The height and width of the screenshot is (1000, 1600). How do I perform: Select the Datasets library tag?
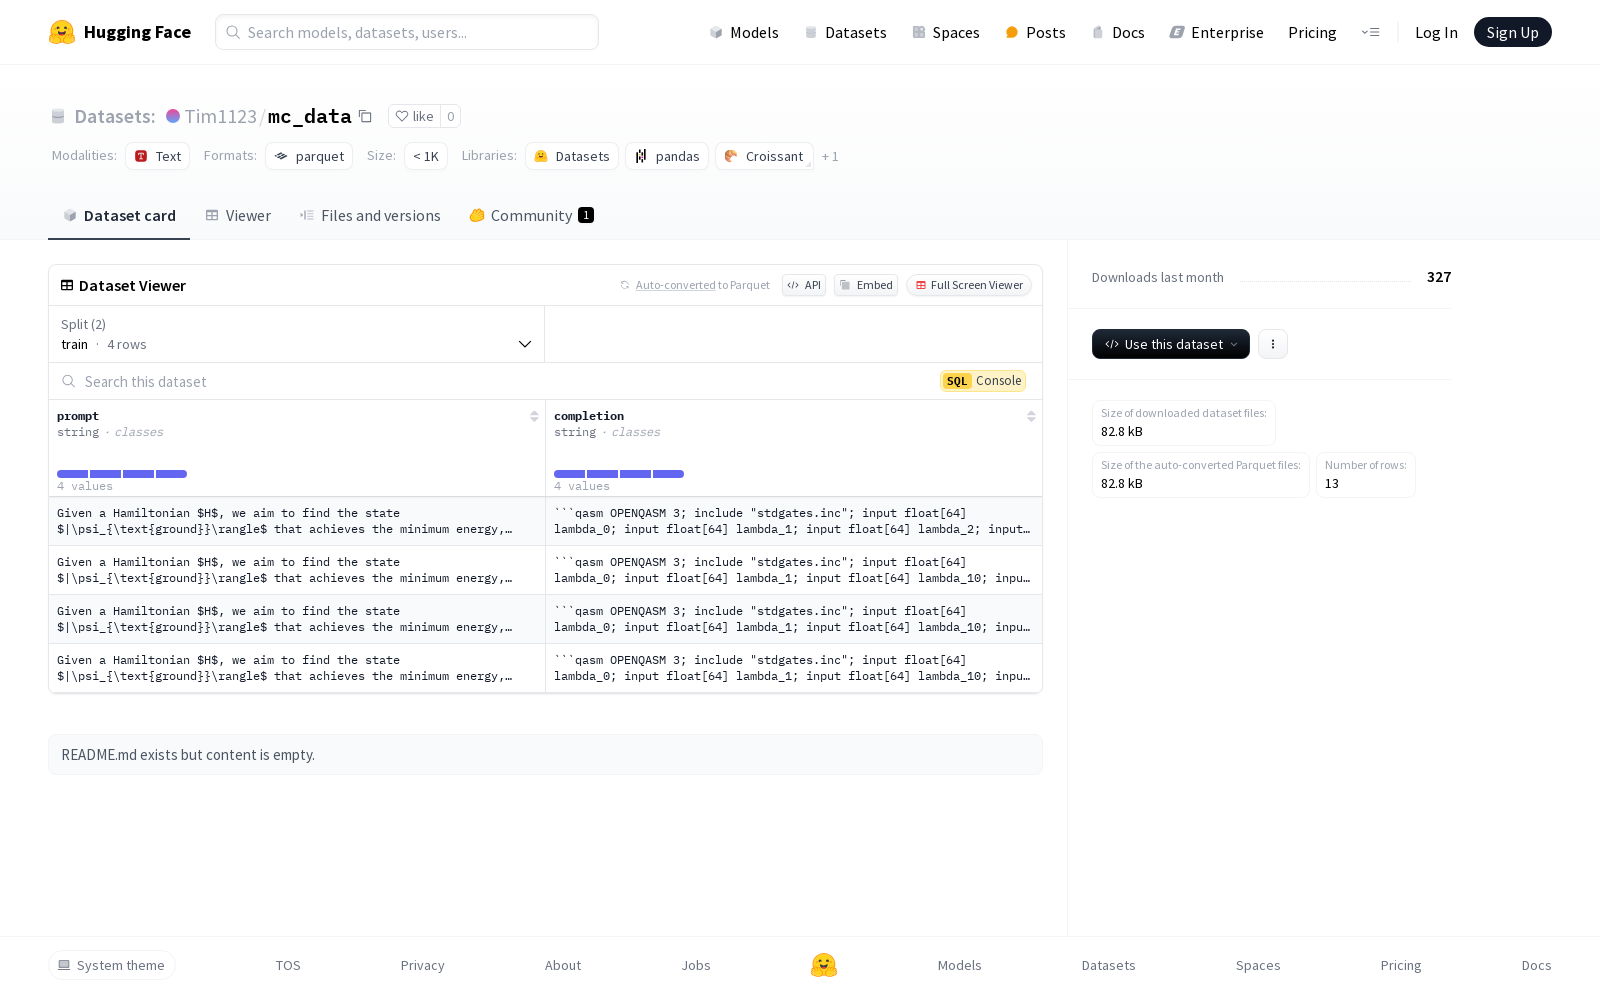coord(572,156)
